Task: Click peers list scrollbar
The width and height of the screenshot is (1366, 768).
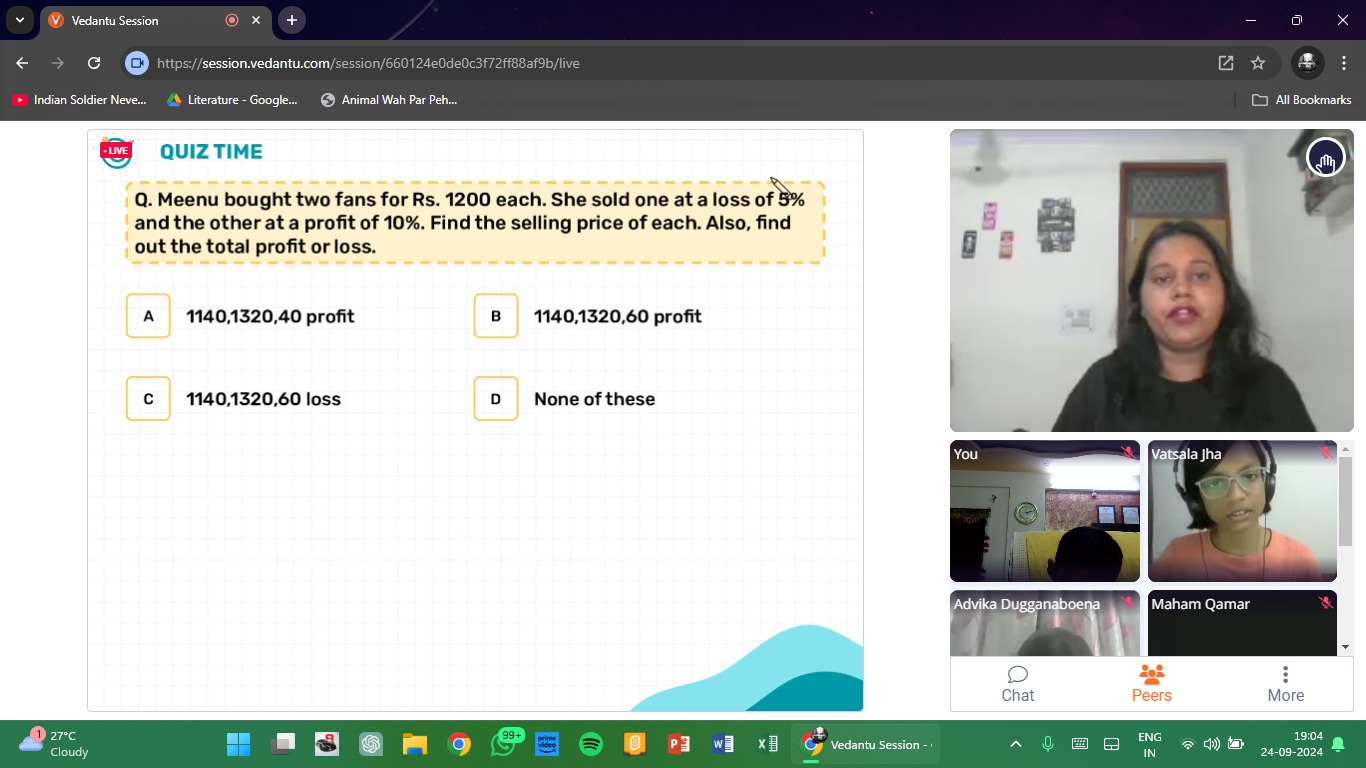Action: click(x=1345, y=502)
